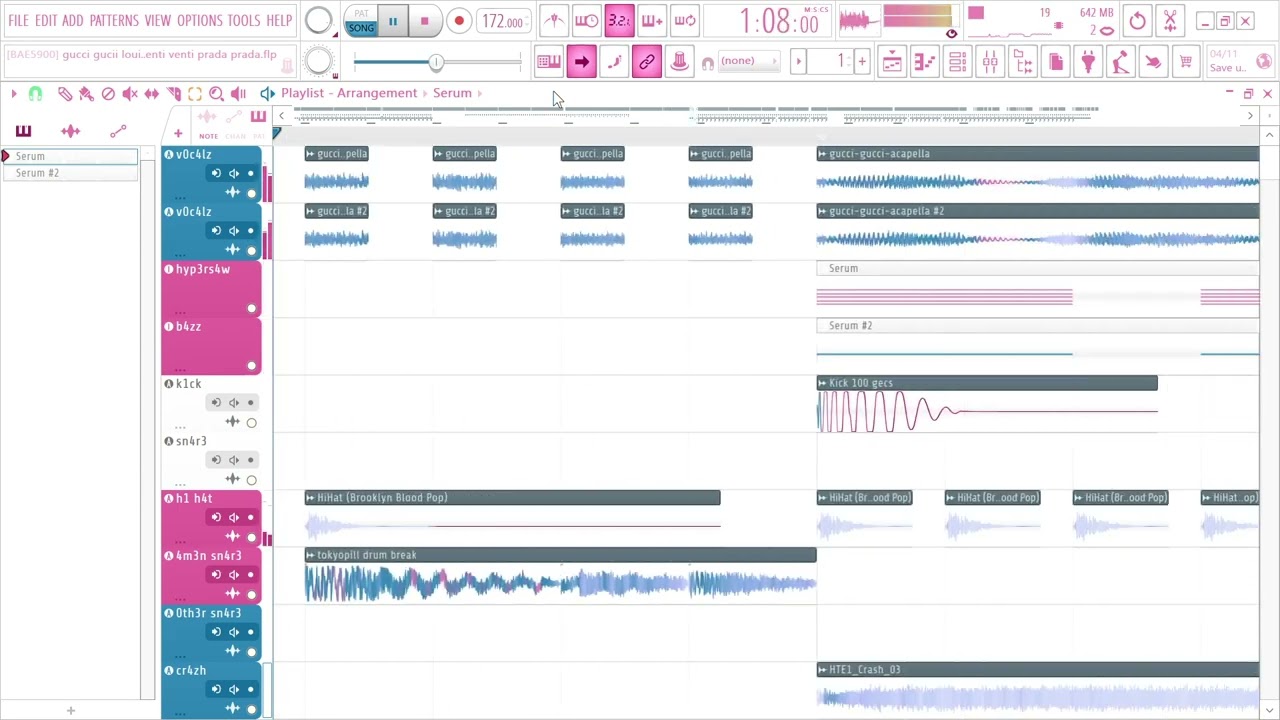Click the undo history circular arrow icon
This screenshot has width=1280, height=720.
pos(1137,20)
